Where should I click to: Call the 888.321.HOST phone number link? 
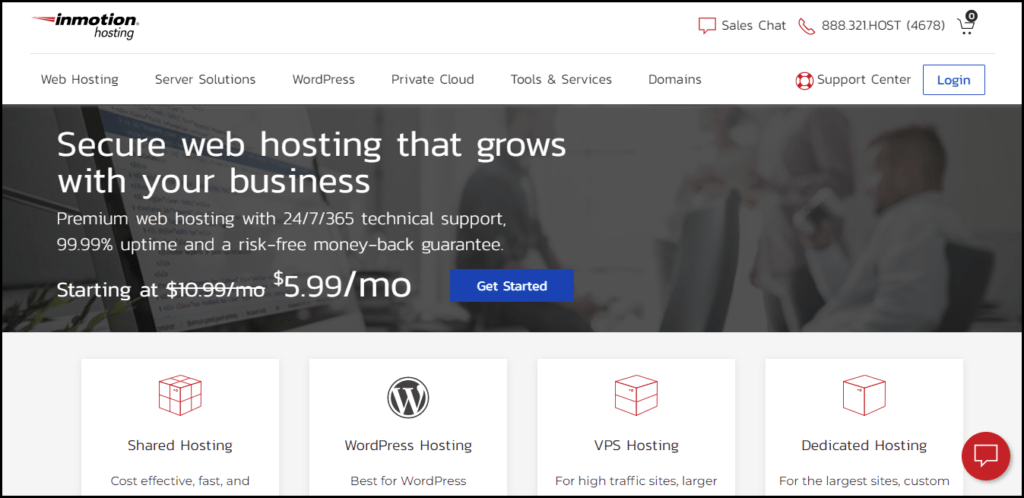click(883, 26)
